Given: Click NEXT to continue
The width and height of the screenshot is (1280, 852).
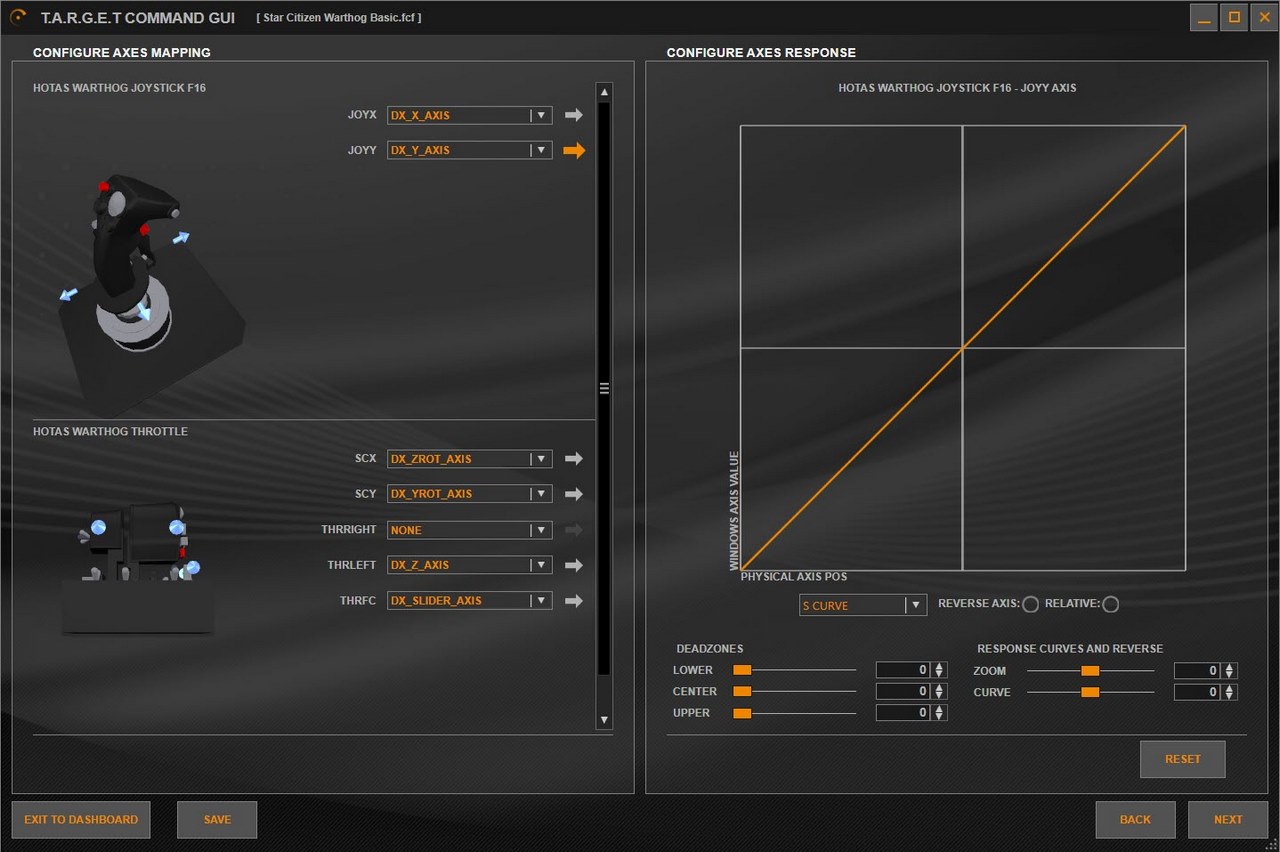Looking at the screenshot, I should (1228, 820).
